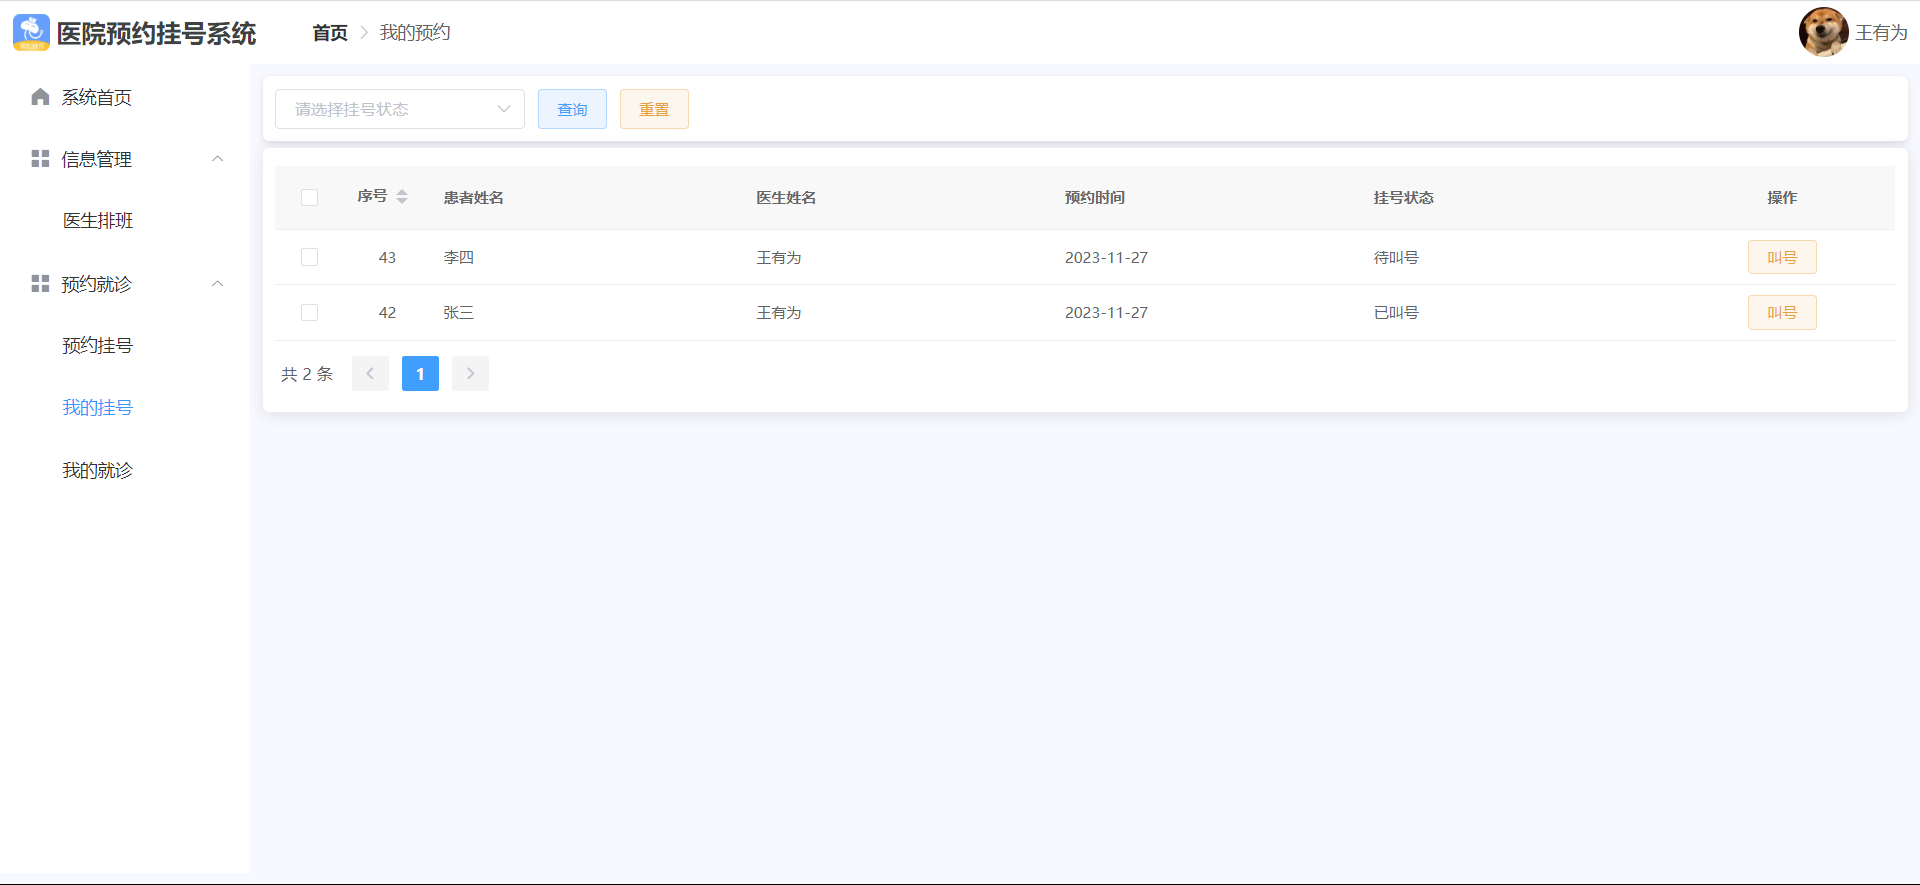Click date 2023-11-27 in 张三's row
This screenshot has width=1920, height=885.
(x=1106, y=313)
